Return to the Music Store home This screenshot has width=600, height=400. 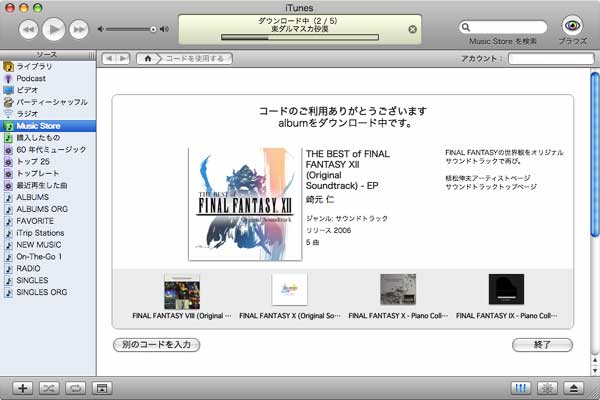click(148, 59)
